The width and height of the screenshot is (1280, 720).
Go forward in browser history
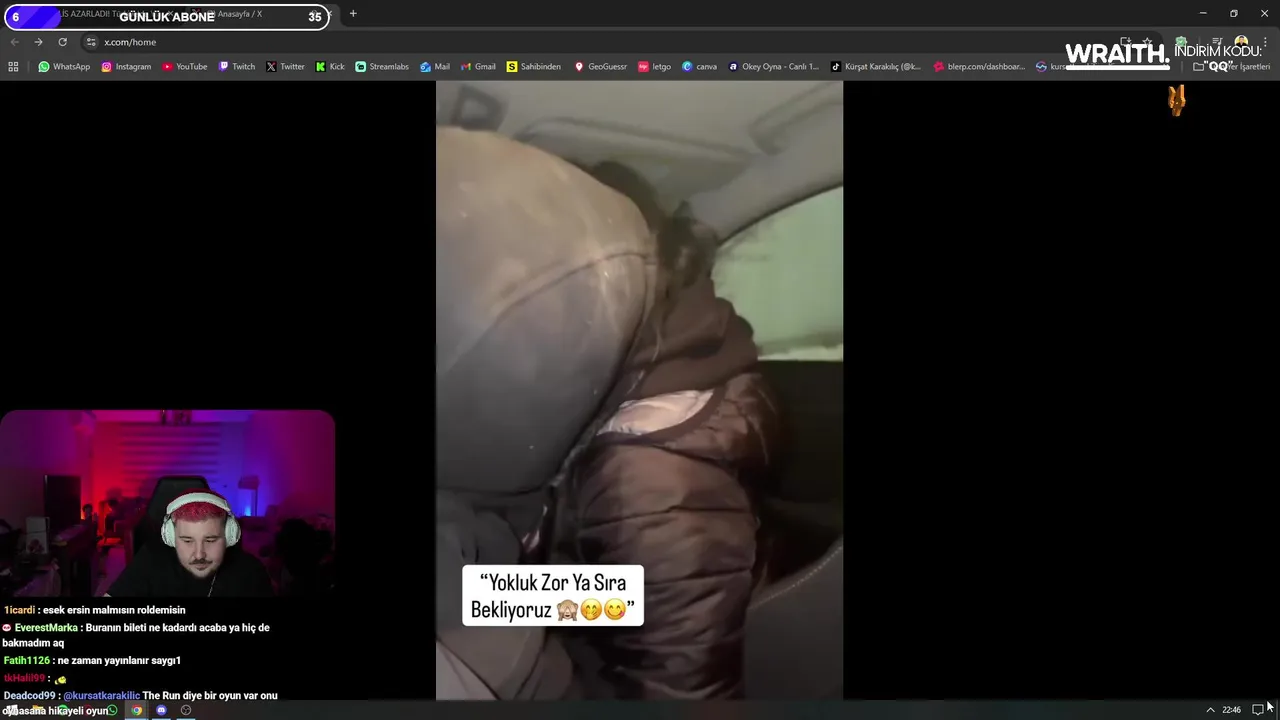38,42
